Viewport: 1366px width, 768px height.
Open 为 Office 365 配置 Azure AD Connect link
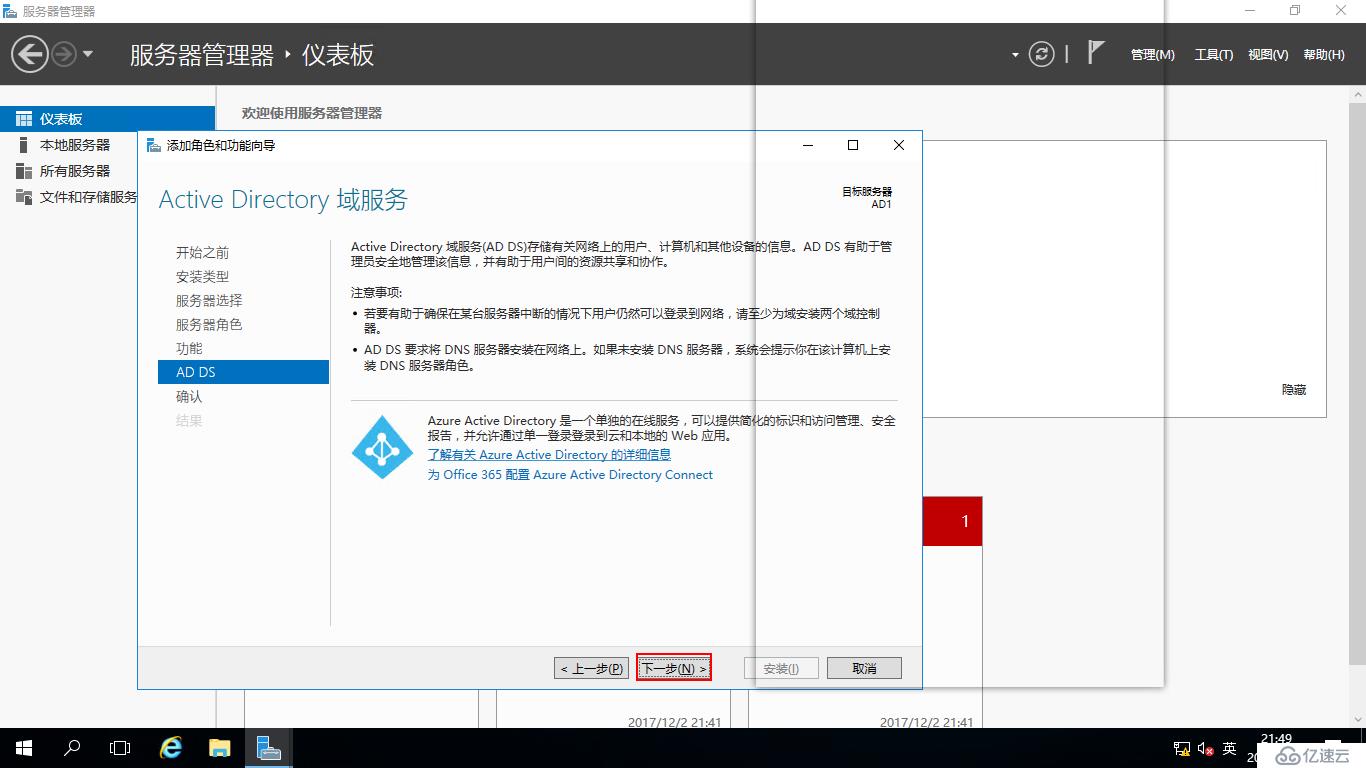click(x=570, y=475)
